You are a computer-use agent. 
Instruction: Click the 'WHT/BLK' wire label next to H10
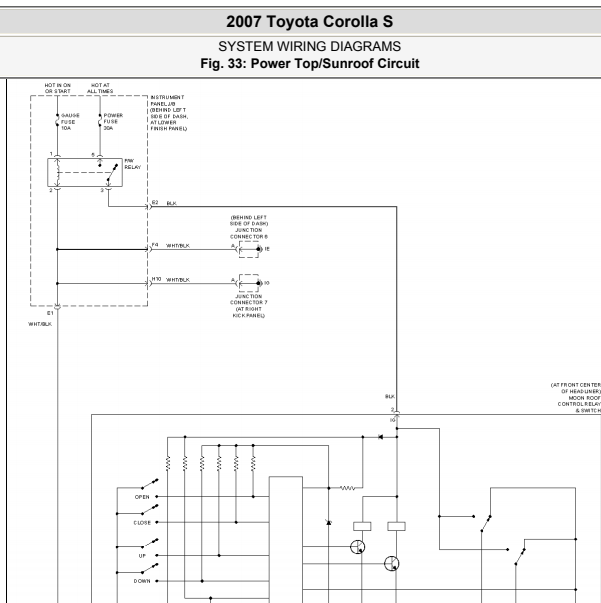[x=178, y=280]
